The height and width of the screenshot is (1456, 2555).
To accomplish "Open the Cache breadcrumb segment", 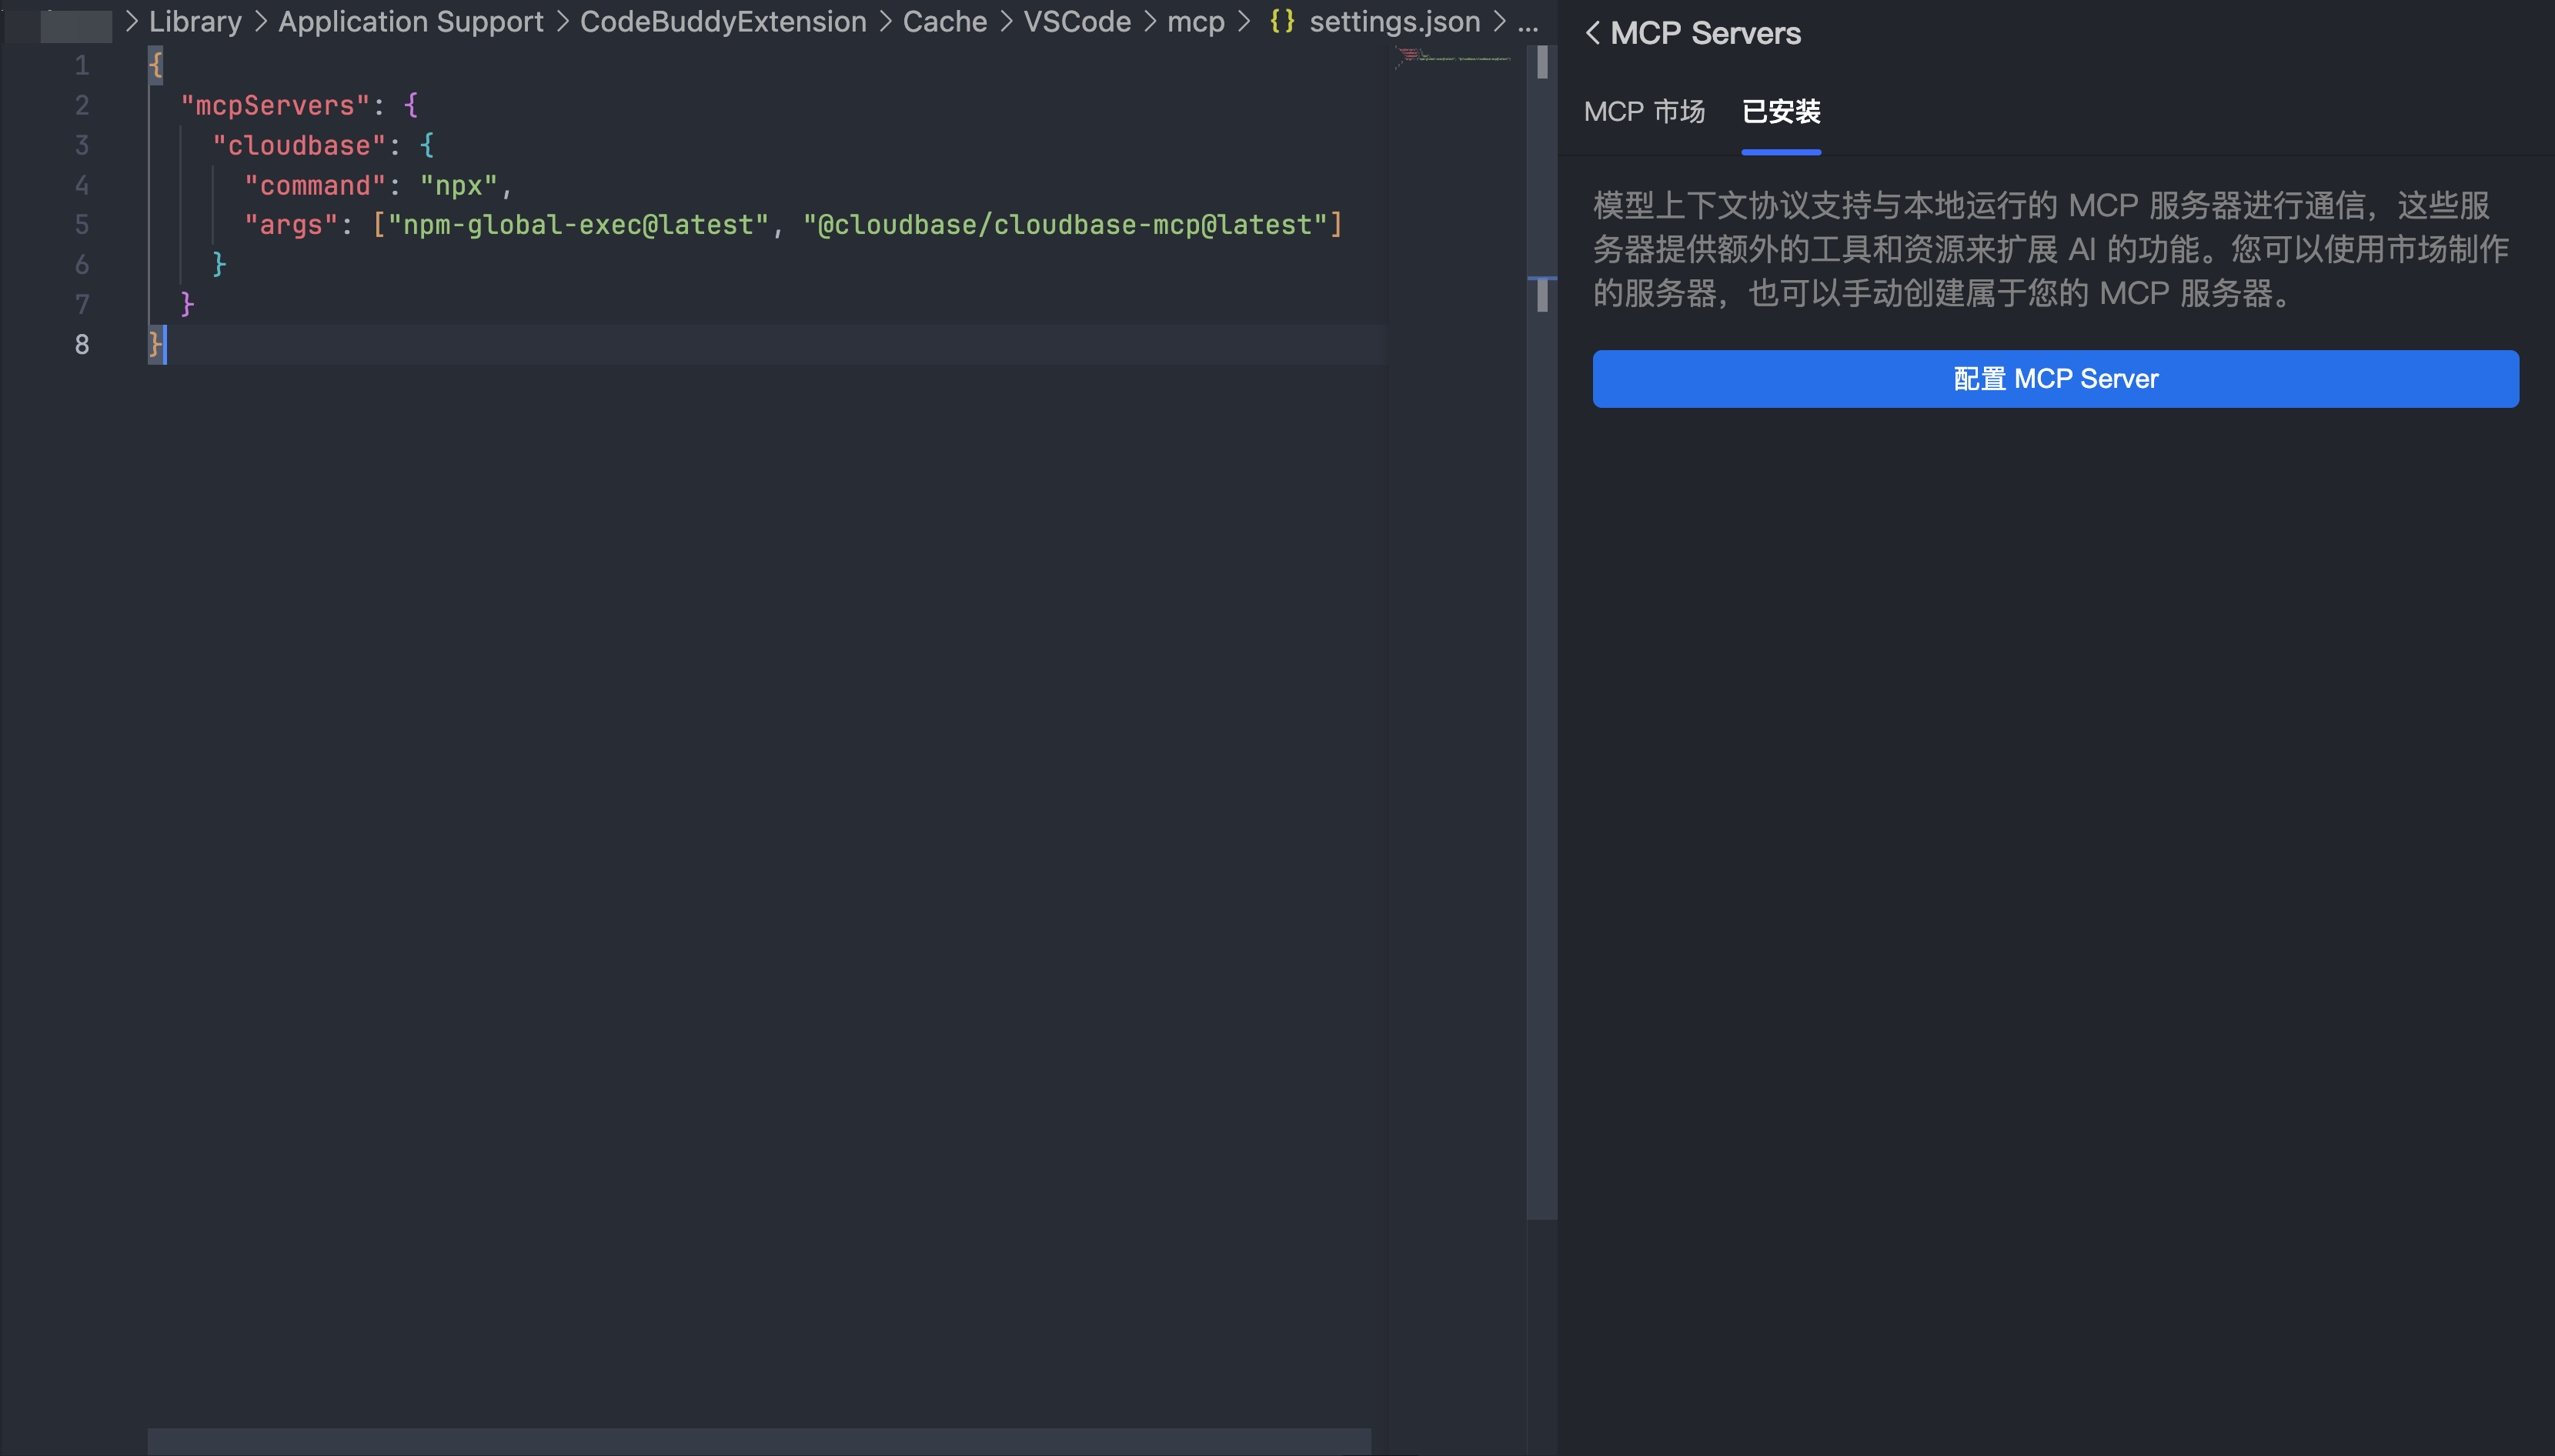I will click(945, 21).
